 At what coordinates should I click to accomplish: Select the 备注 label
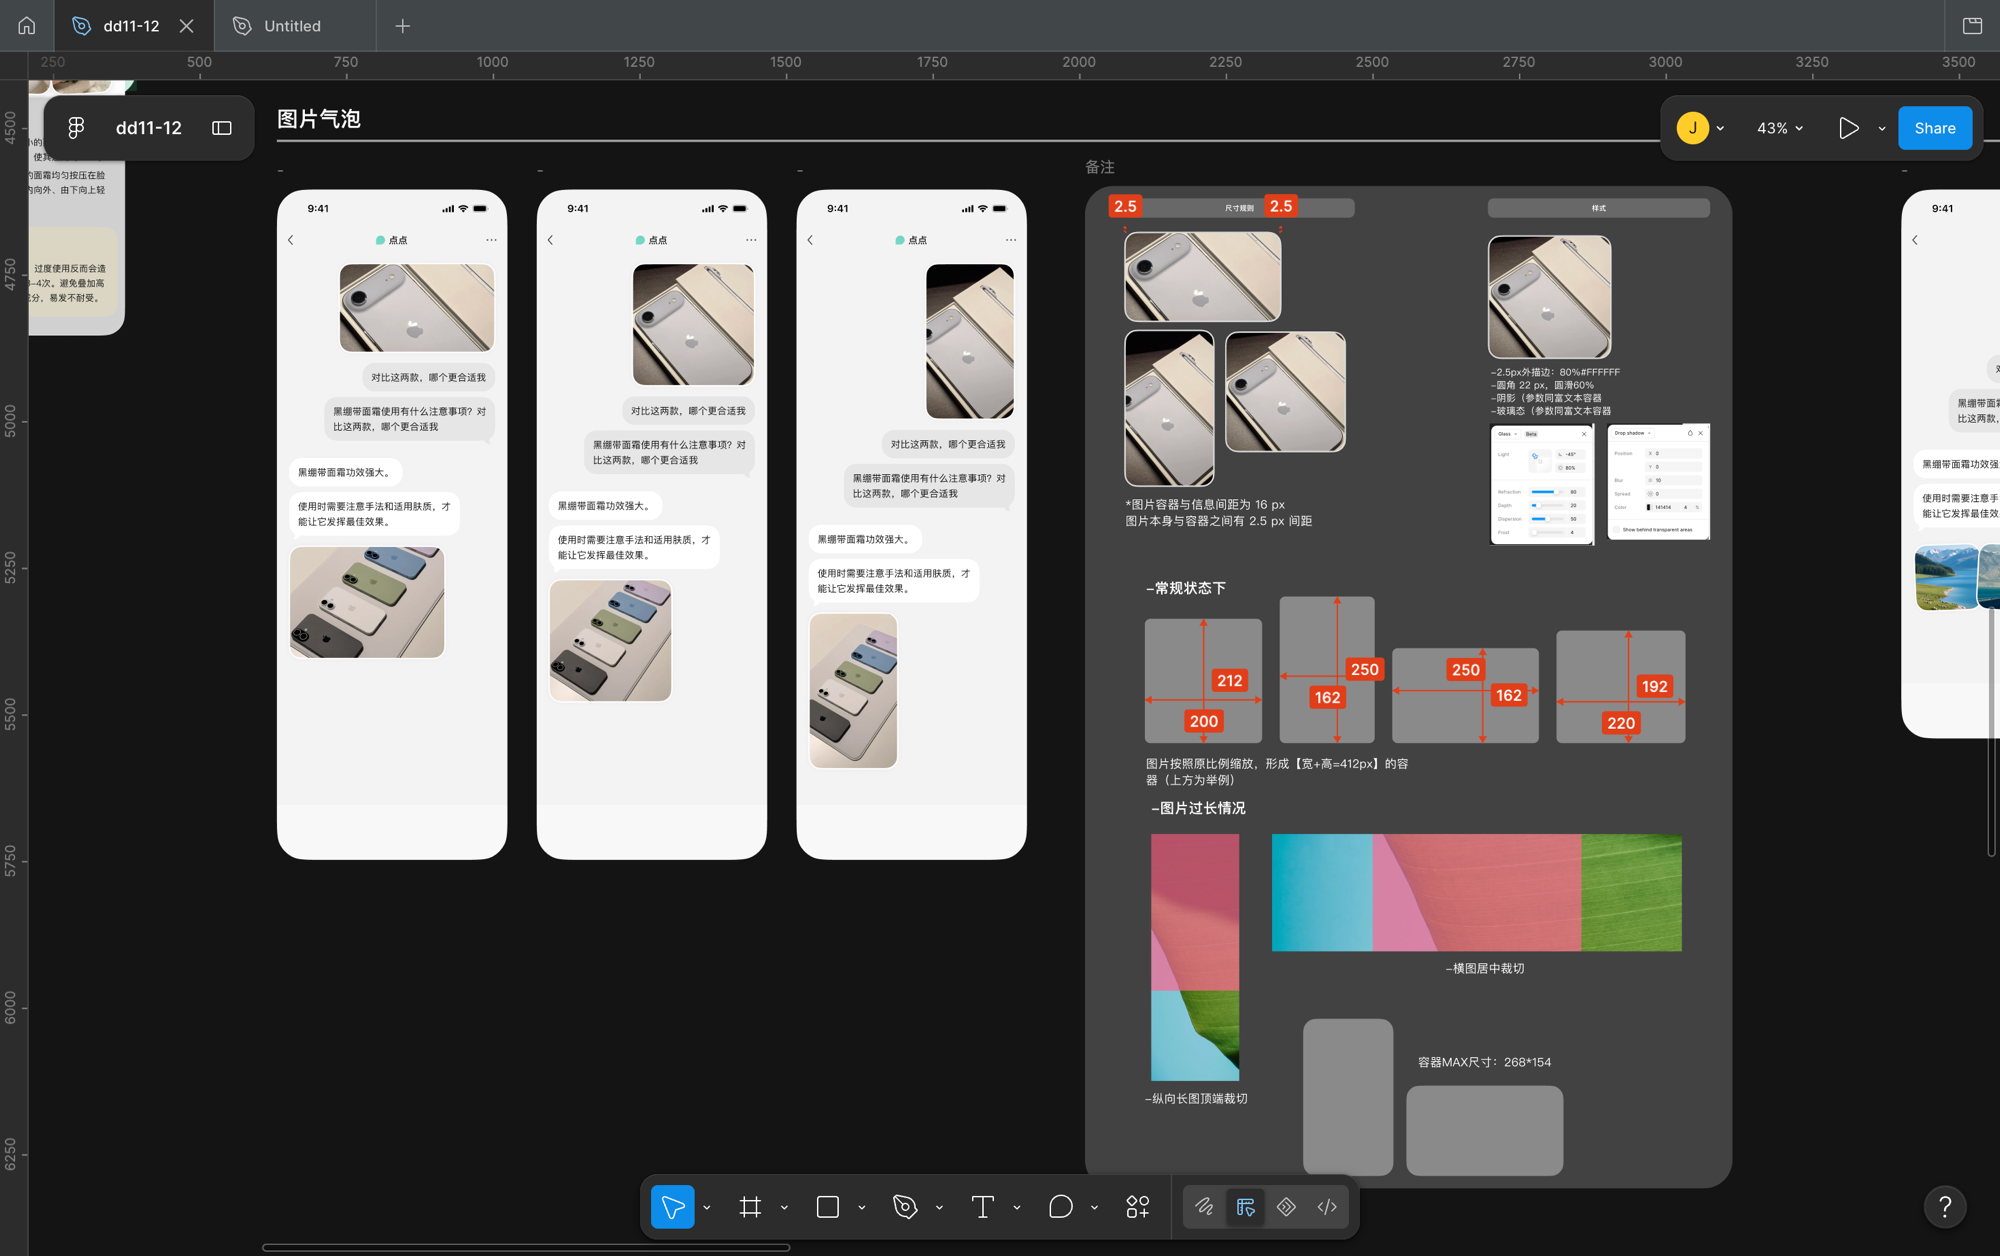[x=1100, y=167]
